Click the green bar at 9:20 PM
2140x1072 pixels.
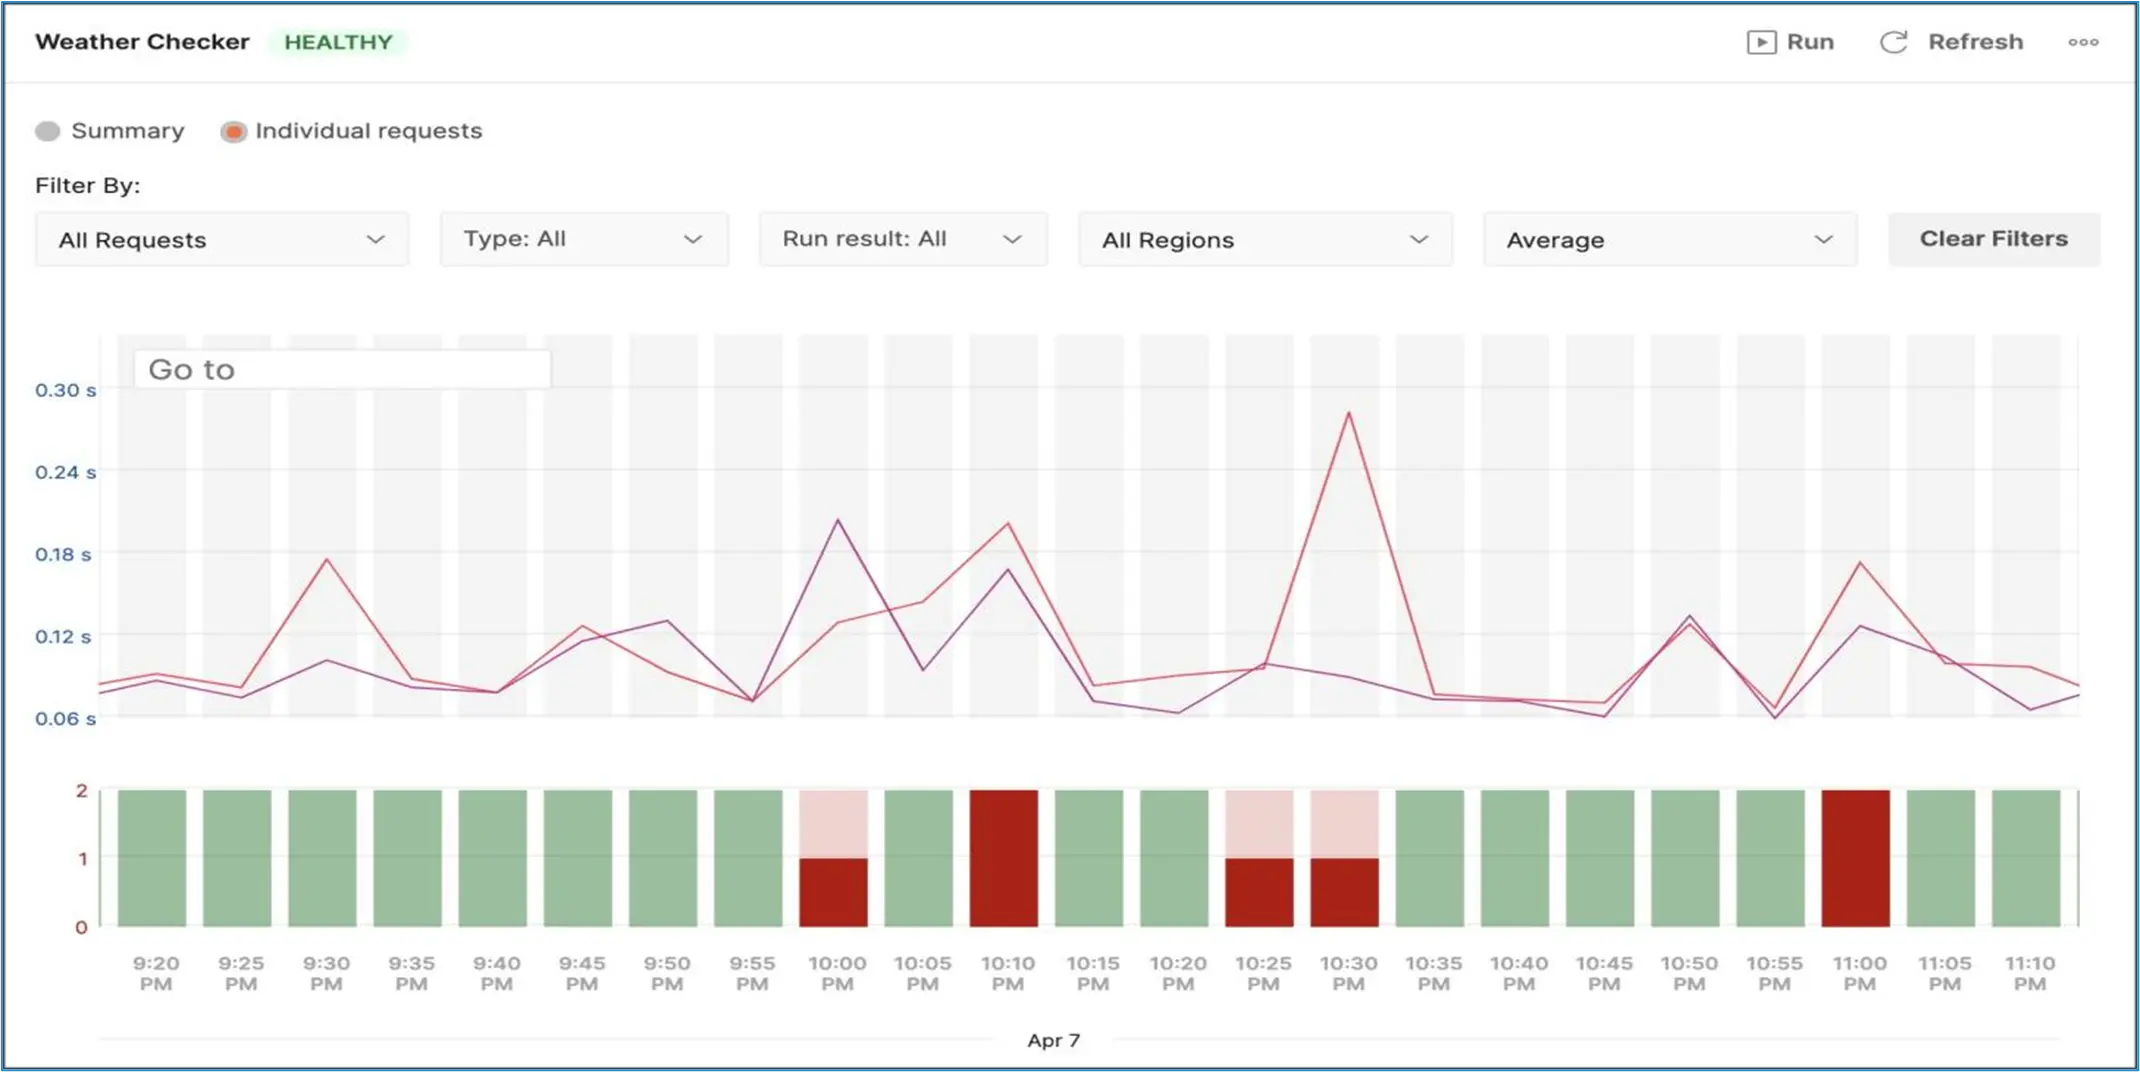tap(152, 858)
